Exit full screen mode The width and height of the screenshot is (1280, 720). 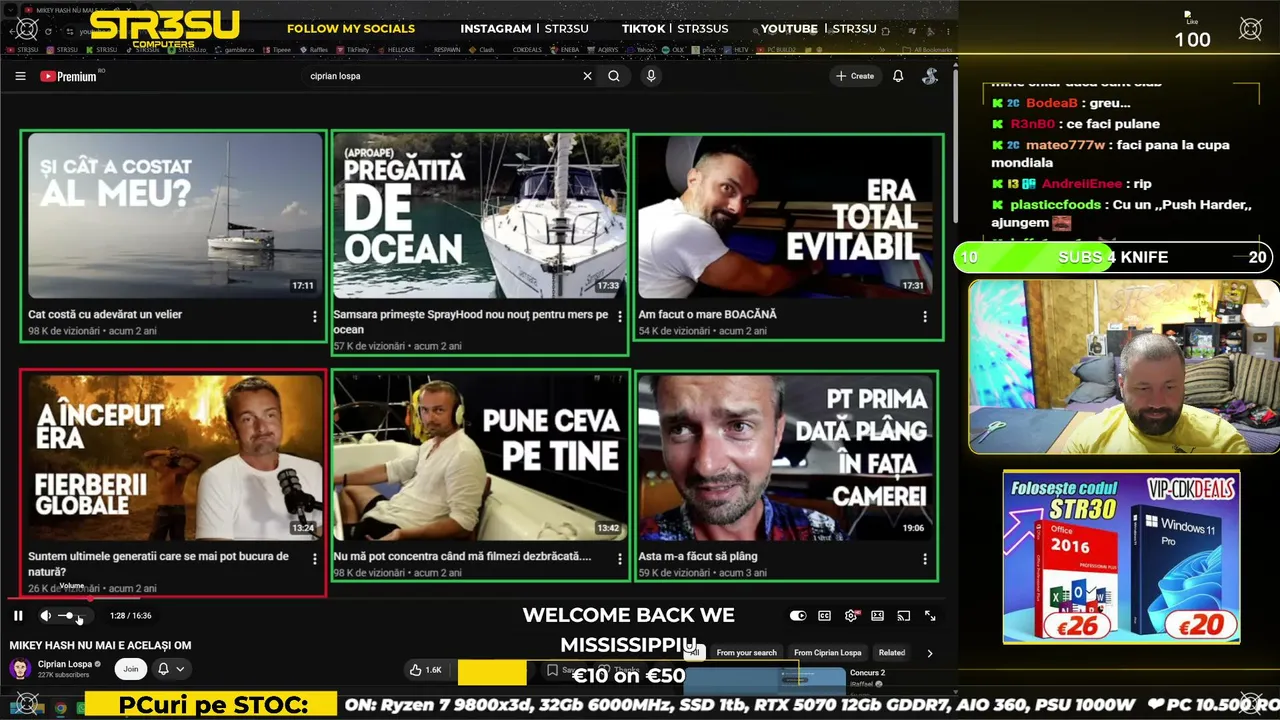[930, 616]
